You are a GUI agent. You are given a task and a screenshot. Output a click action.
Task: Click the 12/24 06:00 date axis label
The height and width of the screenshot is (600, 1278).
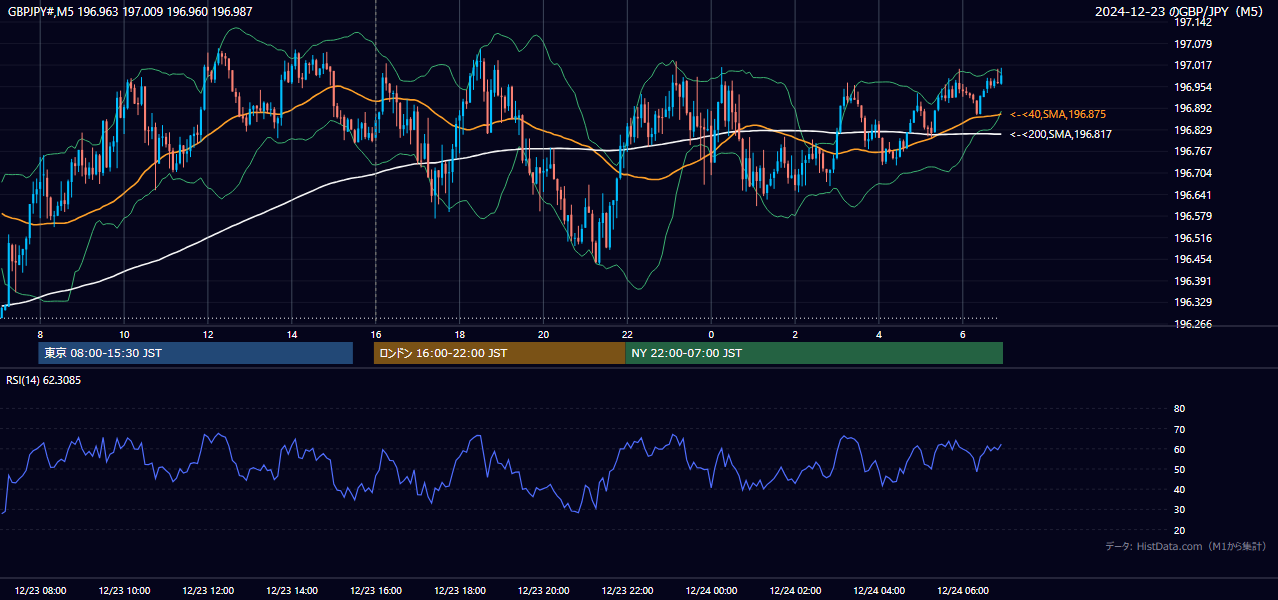[x=964, y=590]
